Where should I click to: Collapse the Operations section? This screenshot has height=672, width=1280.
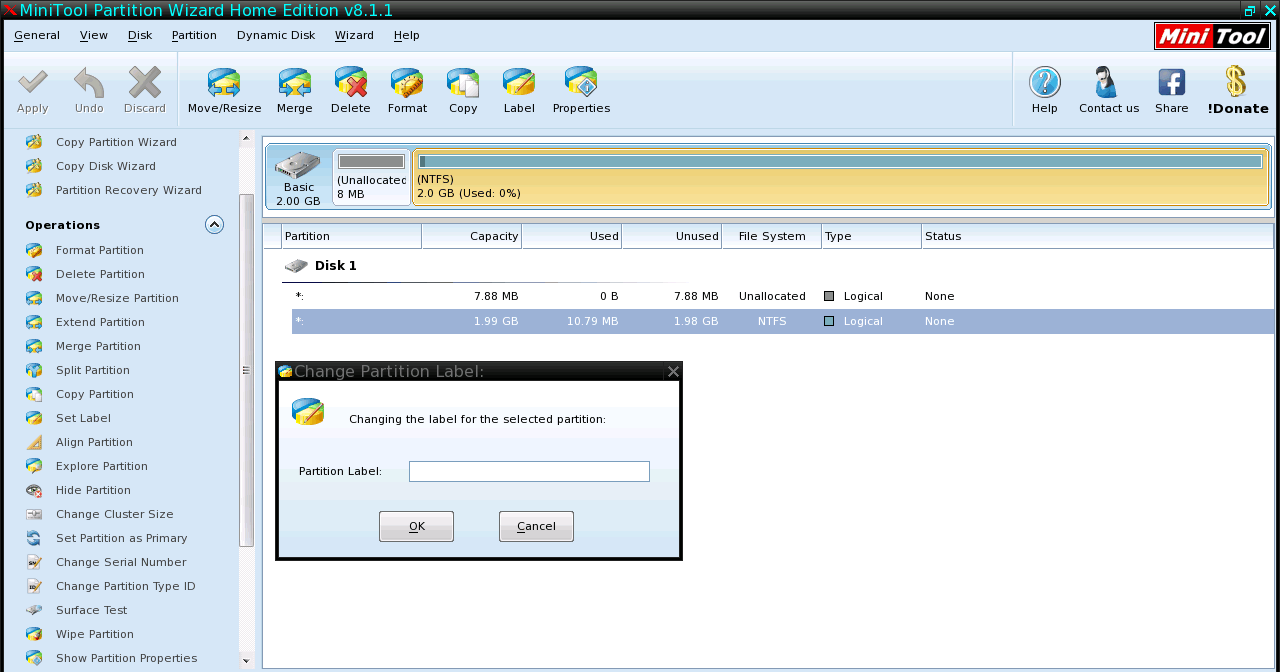coord(214,225)
